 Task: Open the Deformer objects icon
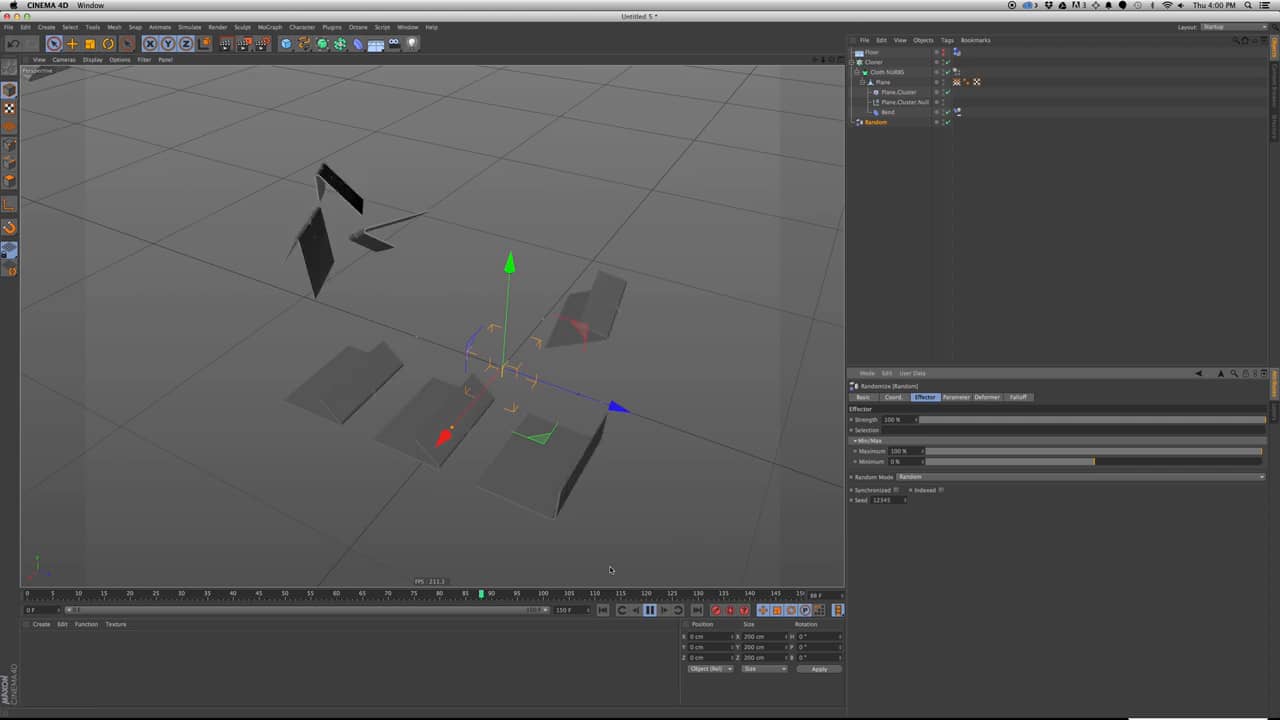pos(358,44)
